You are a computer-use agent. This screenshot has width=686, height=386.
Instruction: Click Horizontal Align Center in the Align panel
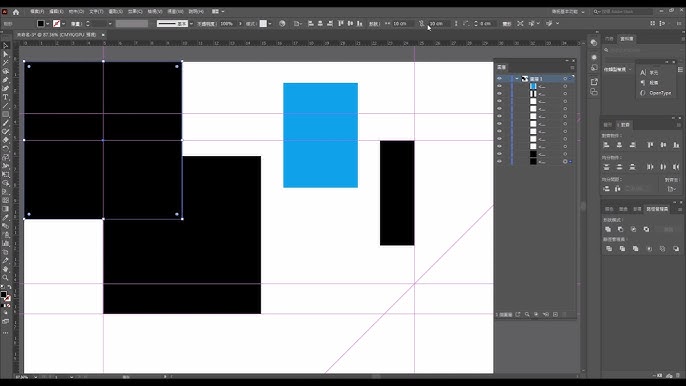coord(620,145)
